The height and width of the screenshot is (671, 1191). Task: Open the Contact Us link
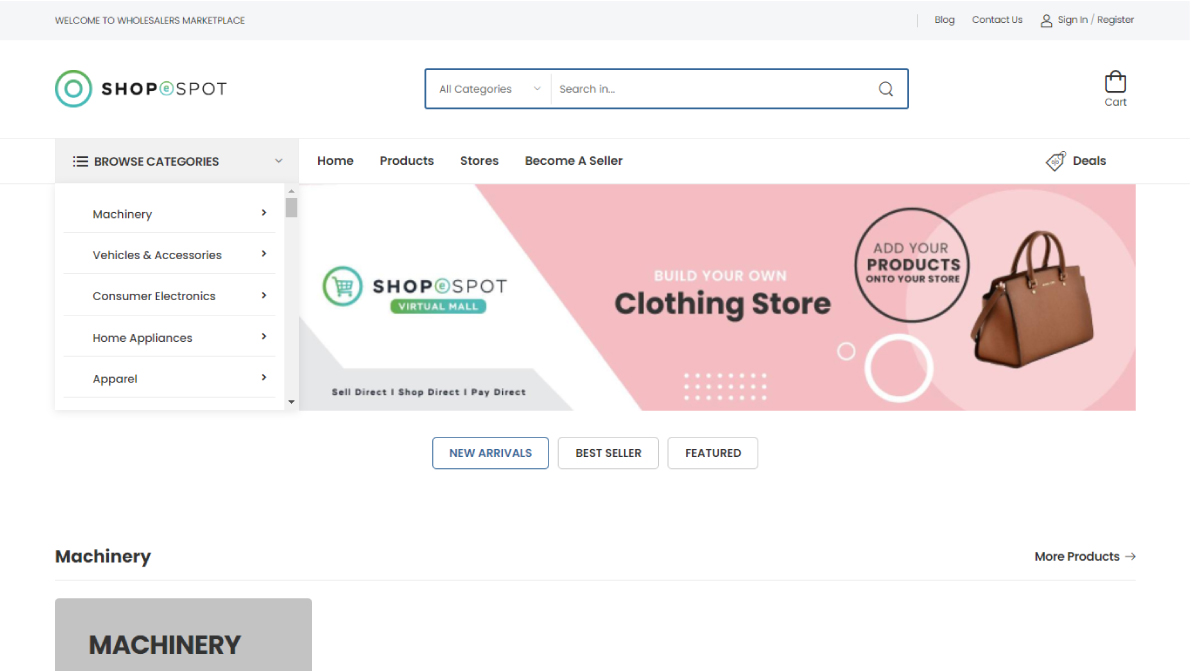click(996, 20)
